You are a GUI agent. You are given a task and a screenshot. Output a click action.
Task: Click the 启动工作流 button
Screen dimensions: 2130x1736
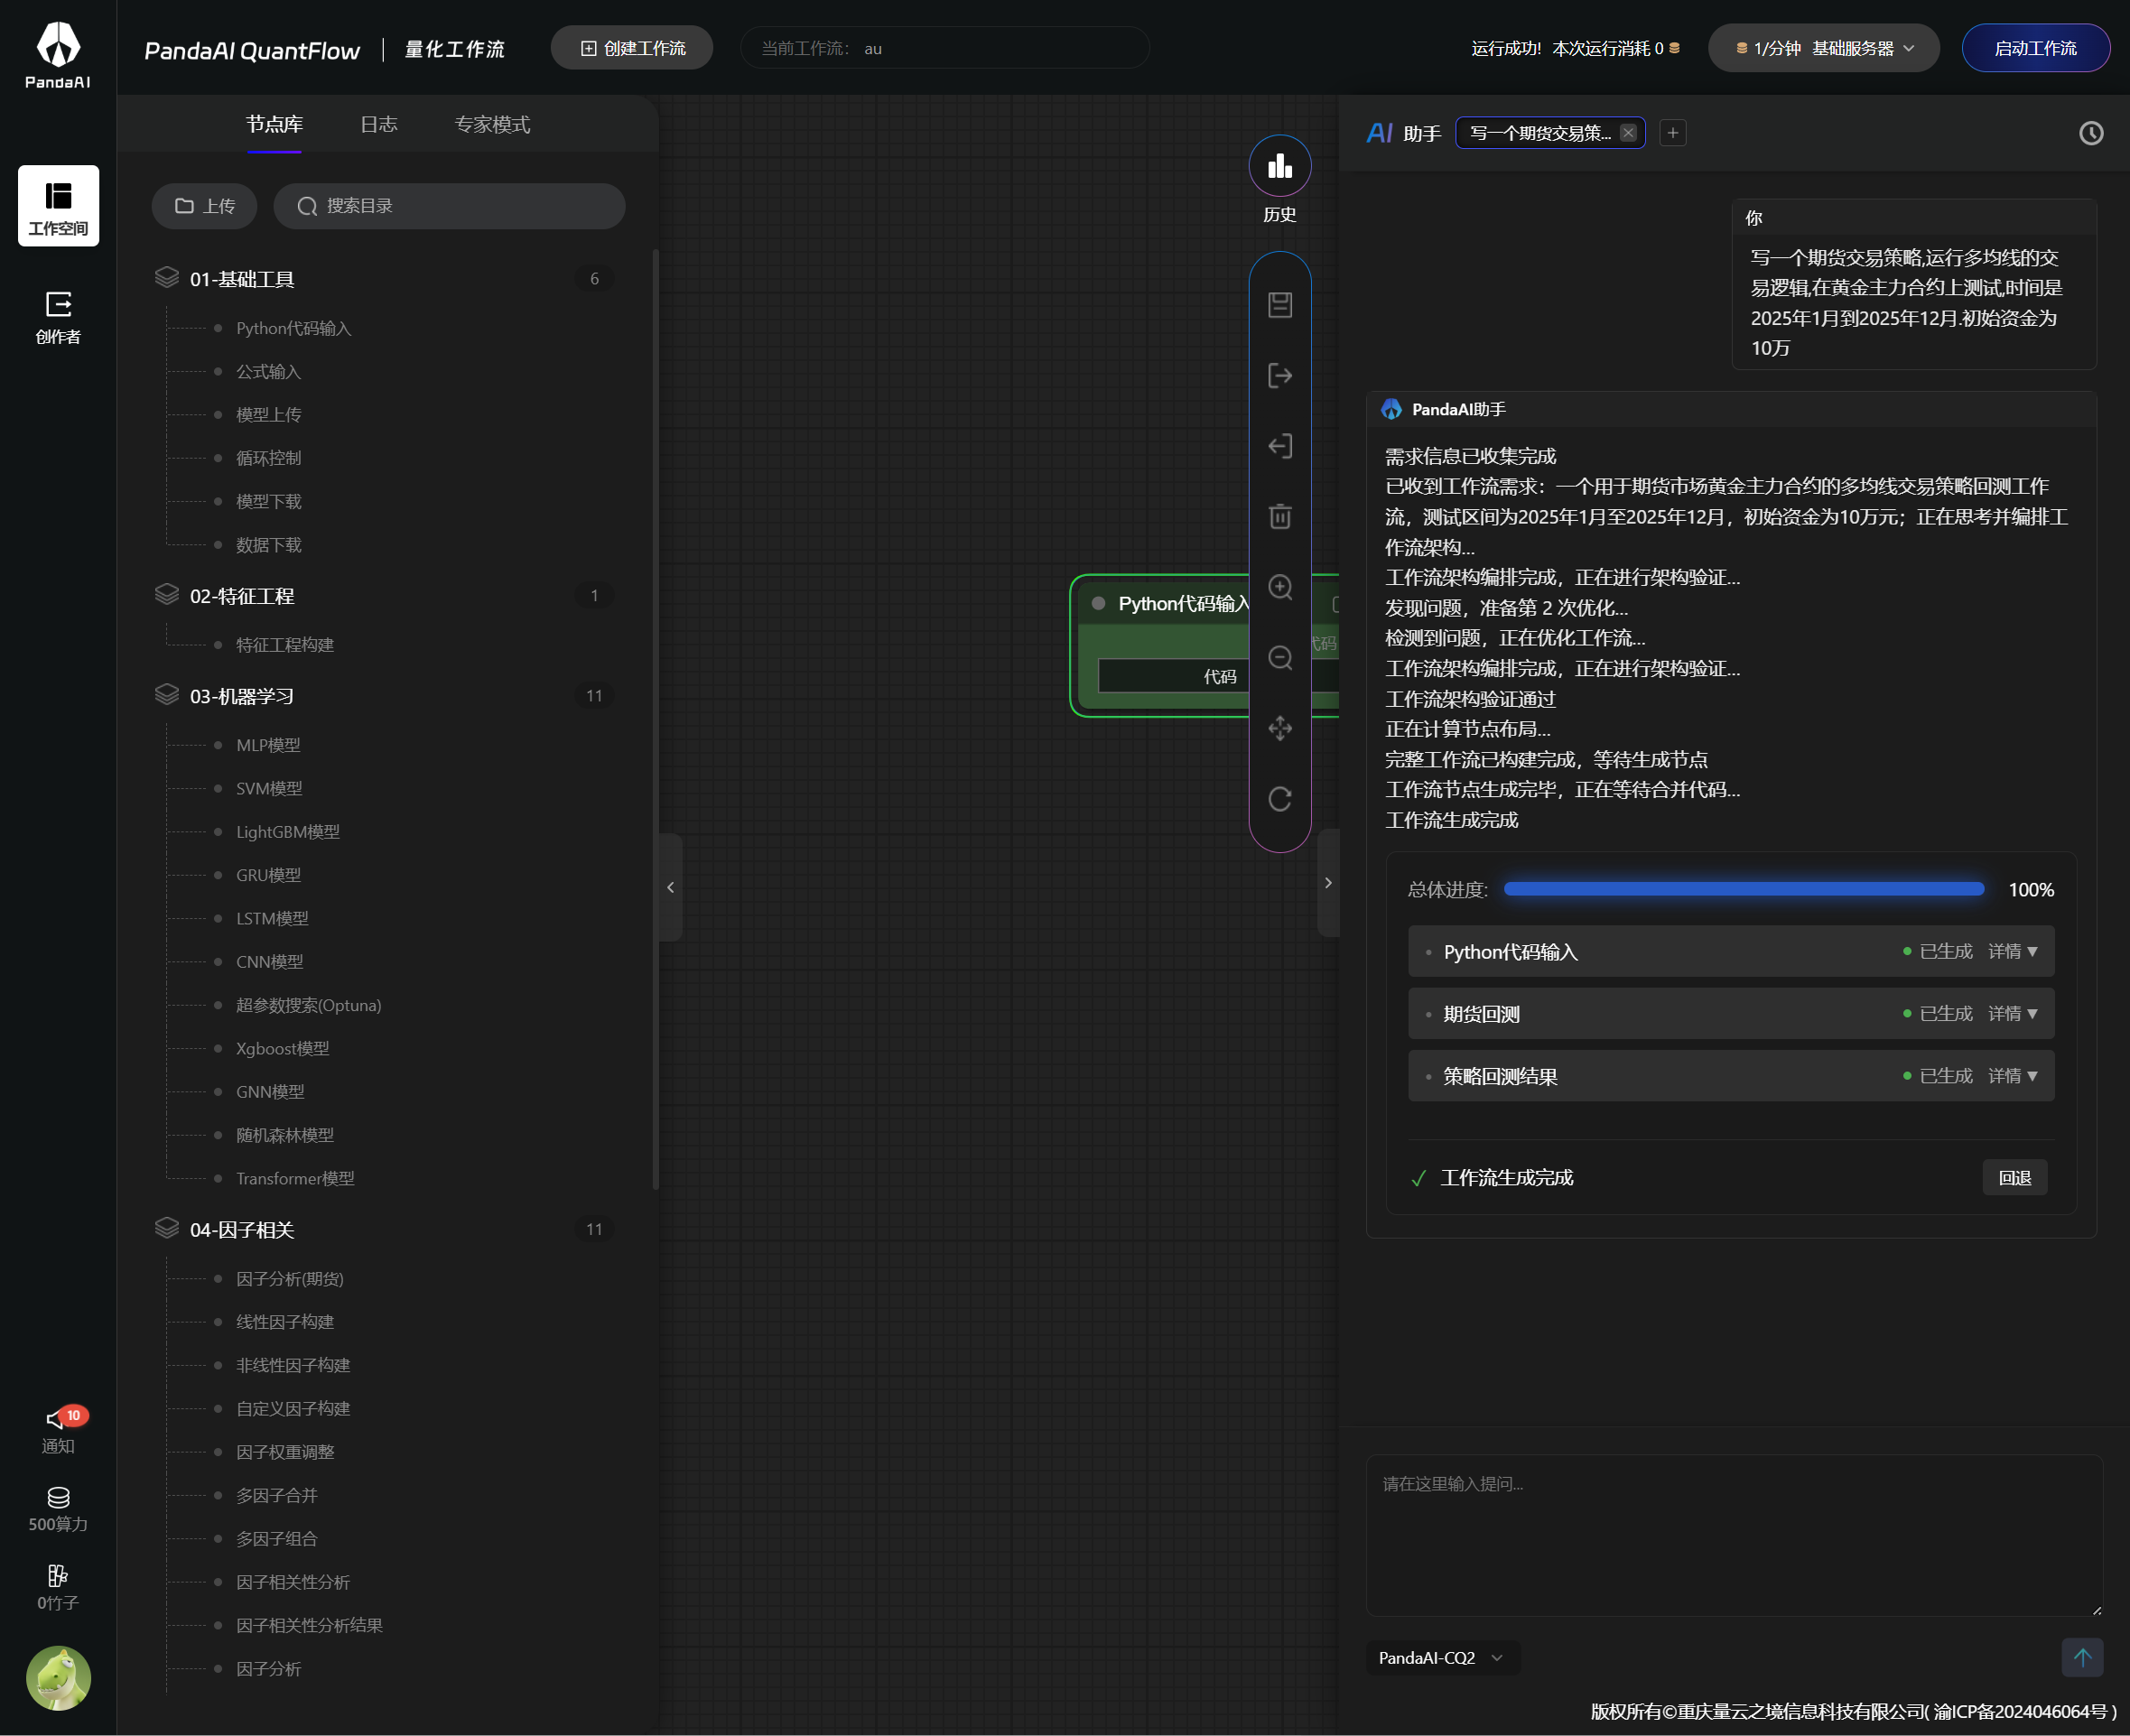[x=2035, y=48]
